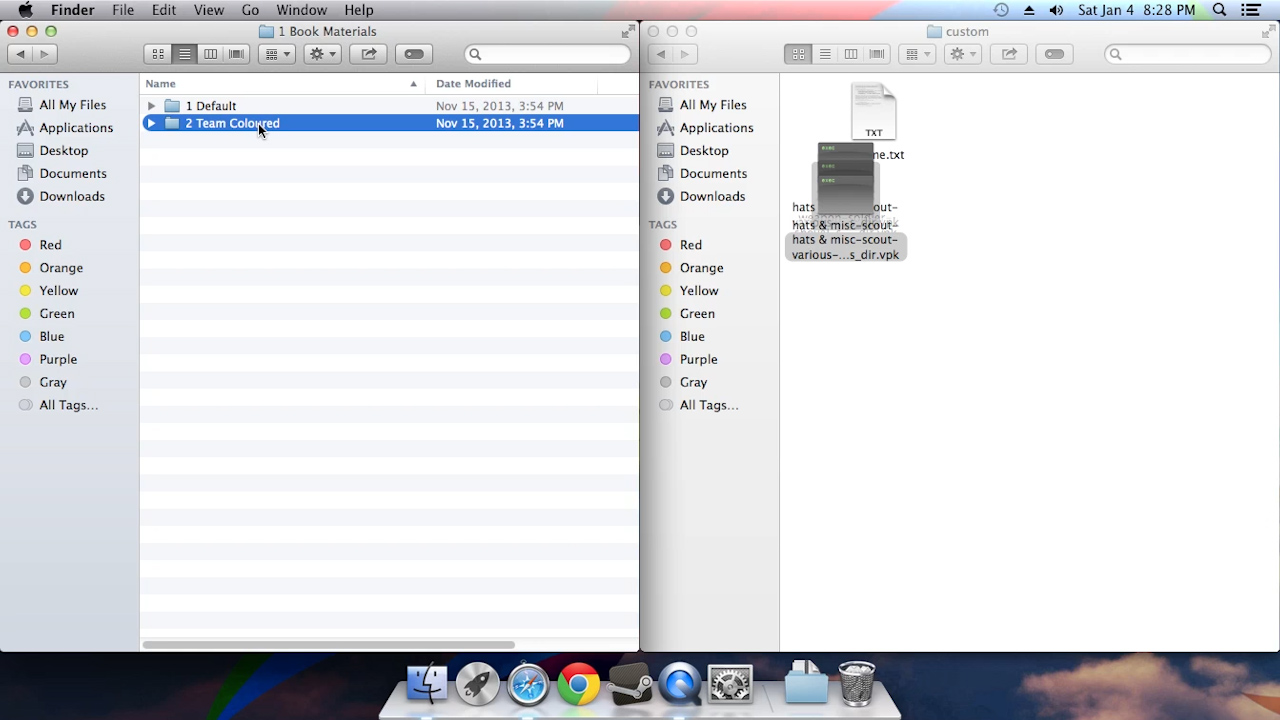1280x720 pixels.
Task: Open the Go menu
Action: tap(250, 10)
